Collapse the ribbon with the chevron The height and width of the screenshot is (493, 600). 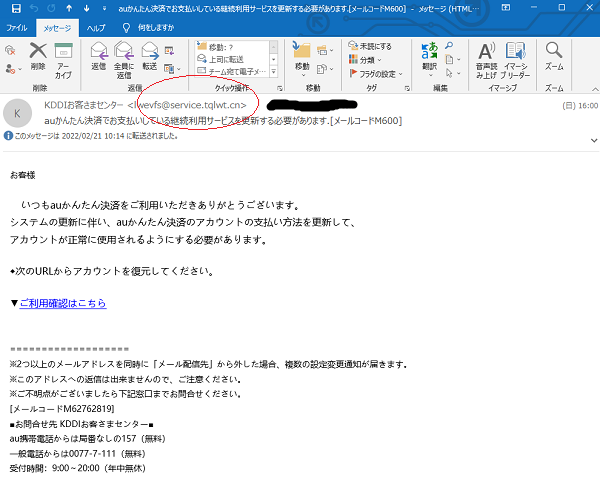[x=595, y=89]
